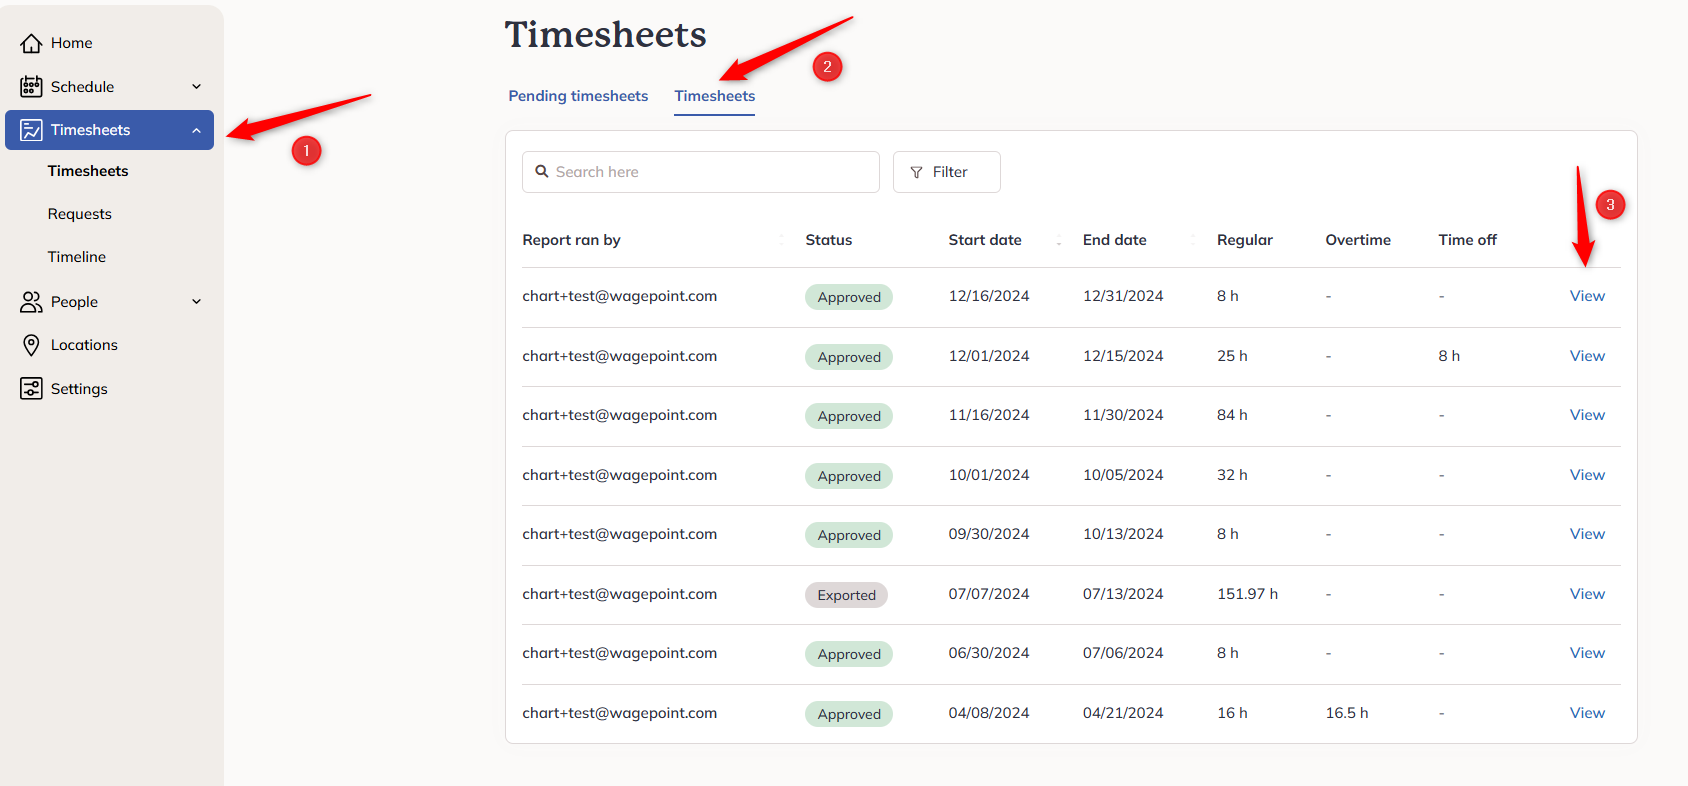This screenshot has height=786, width=1688.
Task: Focus the Search here input field
Action: click(x=701, y=172)
